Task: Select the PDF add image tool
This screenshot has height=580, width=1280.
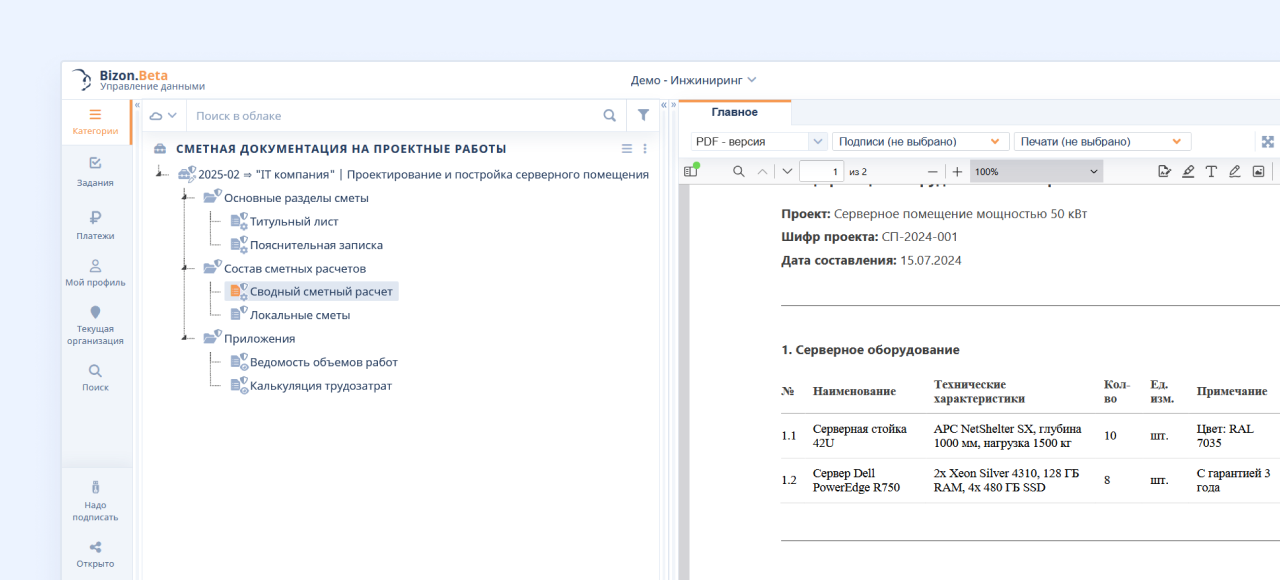Action: point(1258,171)
